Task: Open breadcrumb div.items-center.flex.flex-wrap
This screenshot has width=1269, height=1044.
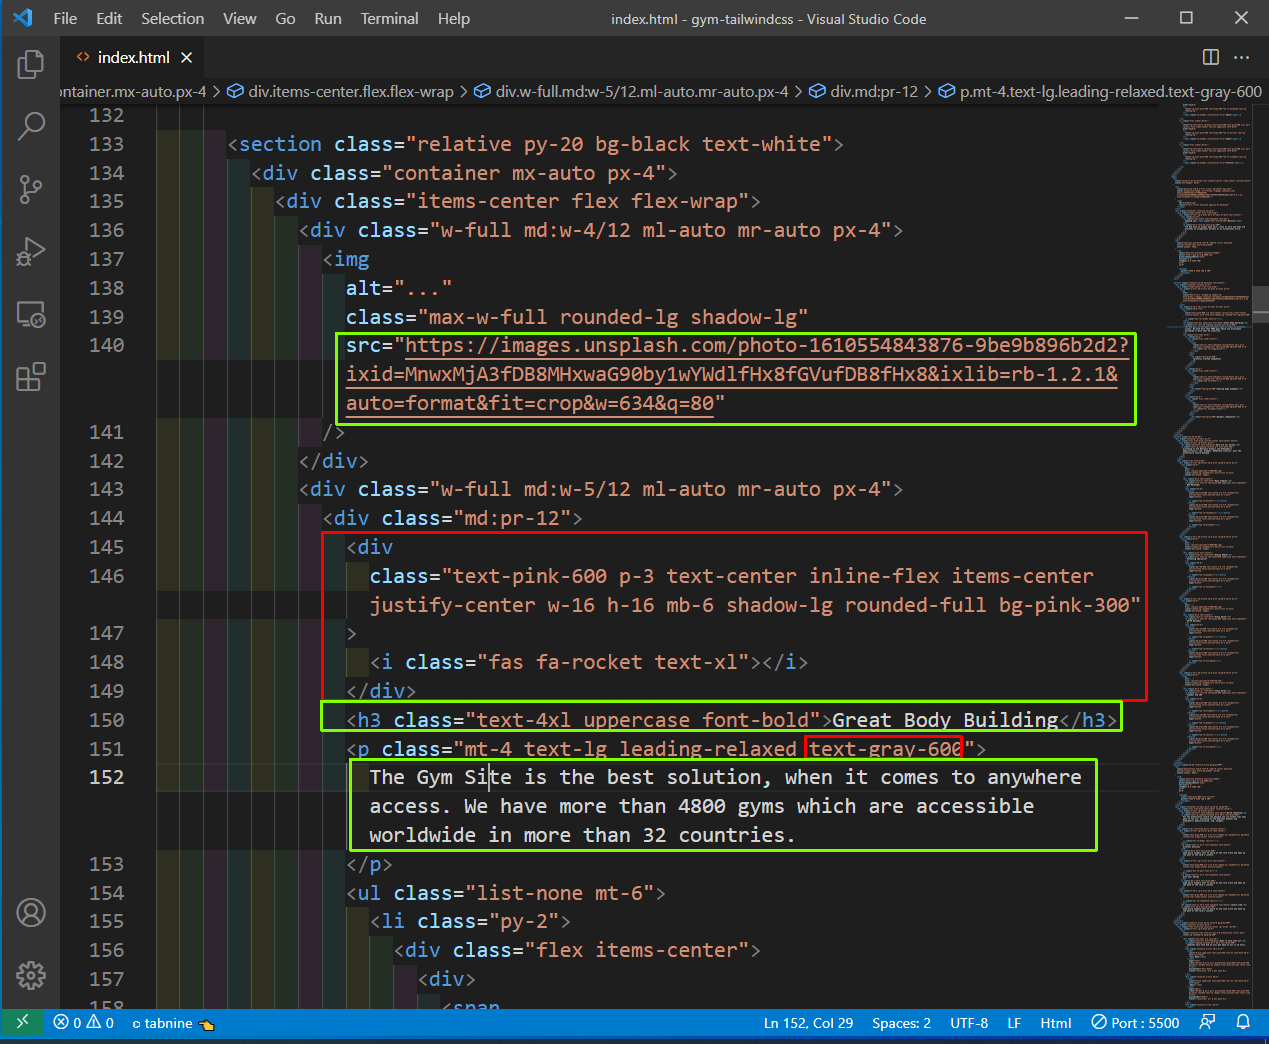Action: (x=340, y=91)
